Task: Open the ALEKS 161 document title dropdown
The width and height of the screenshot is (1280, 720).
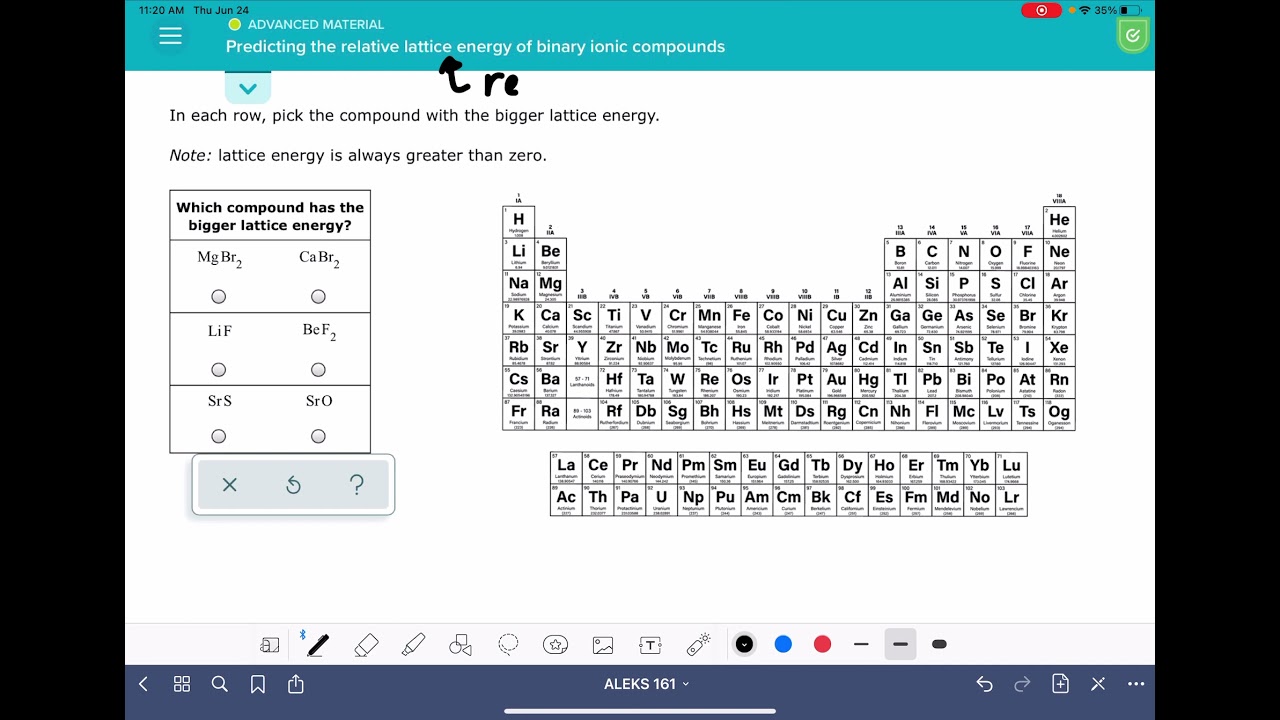Action: pos(647,684)
